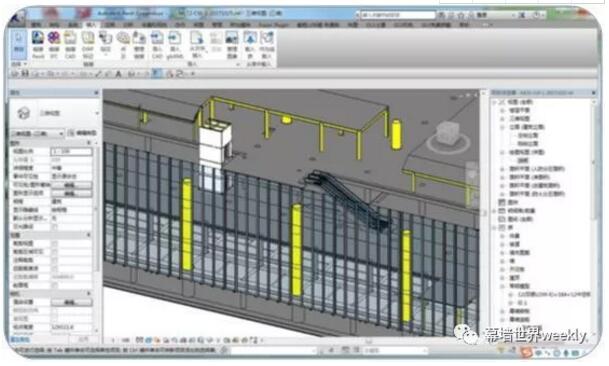Click the Import CAD icon
Image resolution: width=609 pixels, height=366 pixels.
[157, 44]
